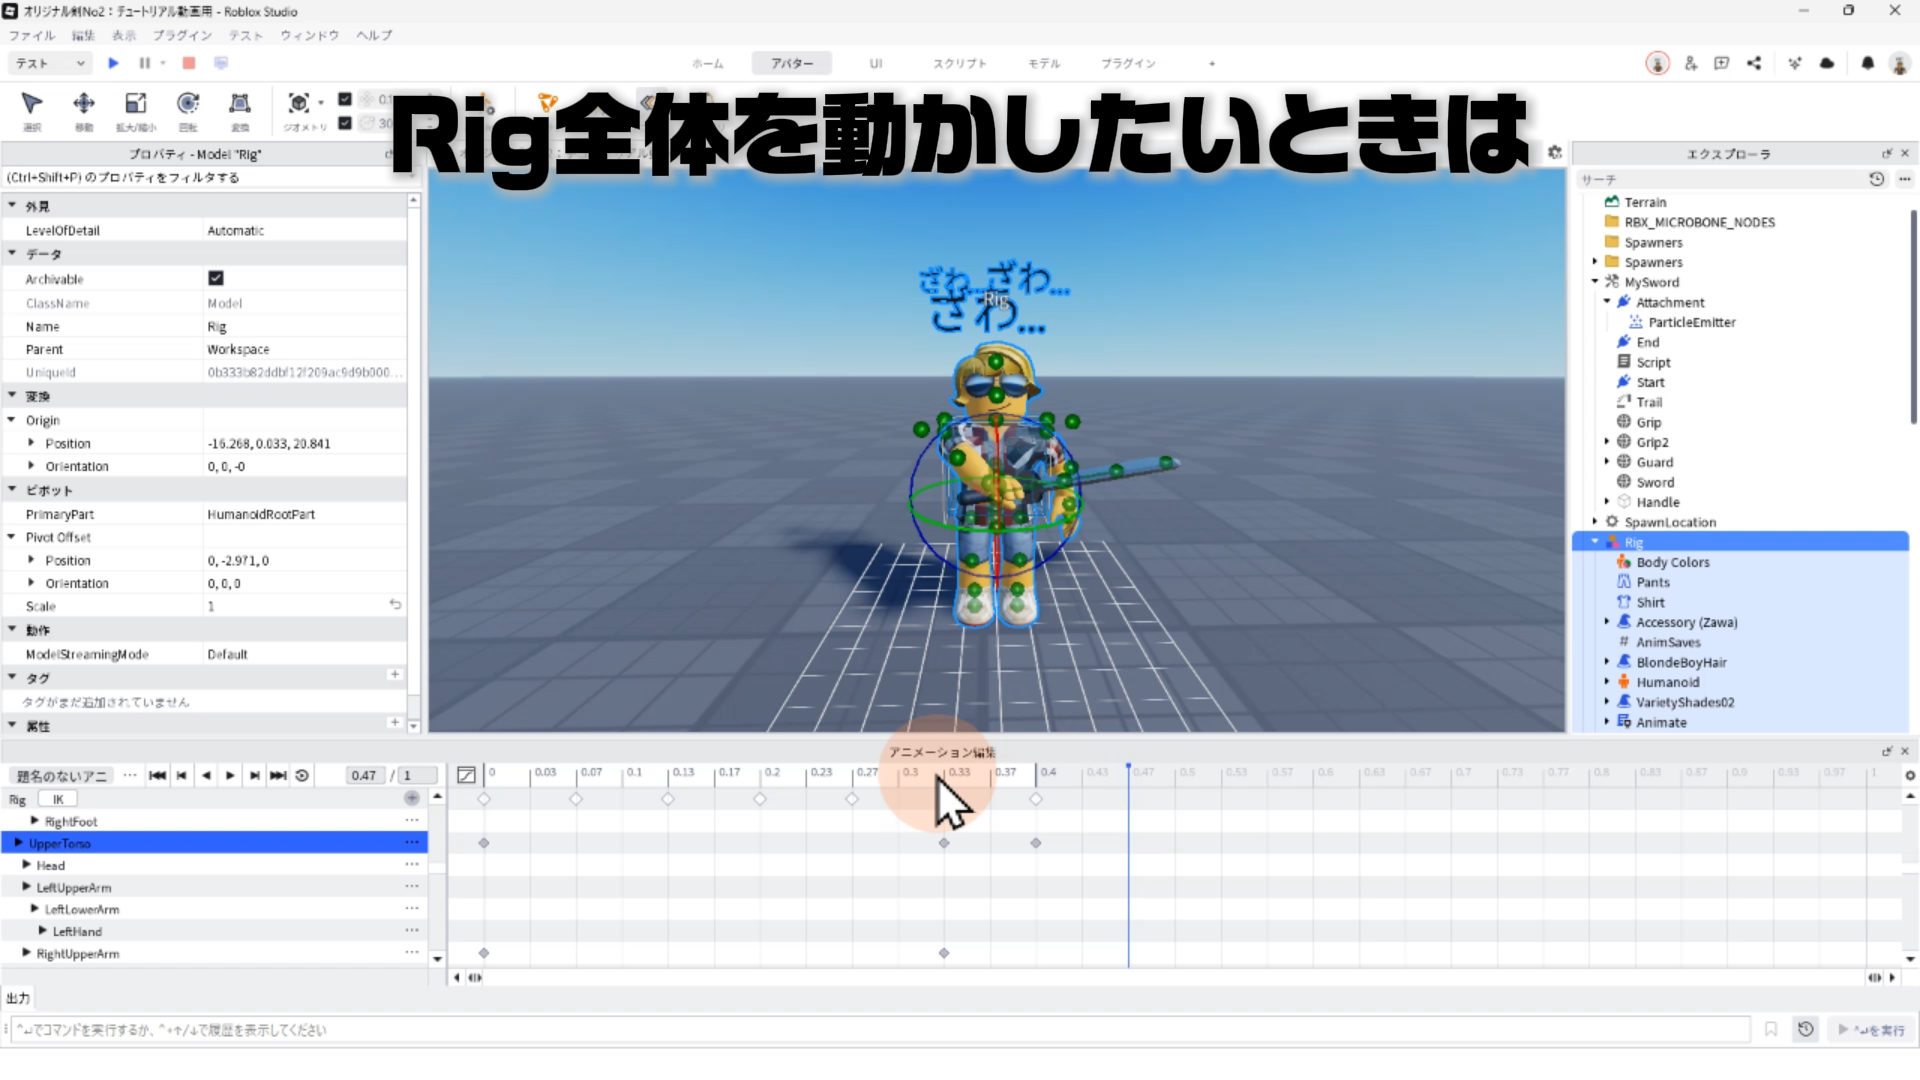Image resolution: width=1920 pixels, height=1080 pixels.
Task: Toggle animation loop icon in timeline
Action: pyautogui.click(x=302, y=775)
